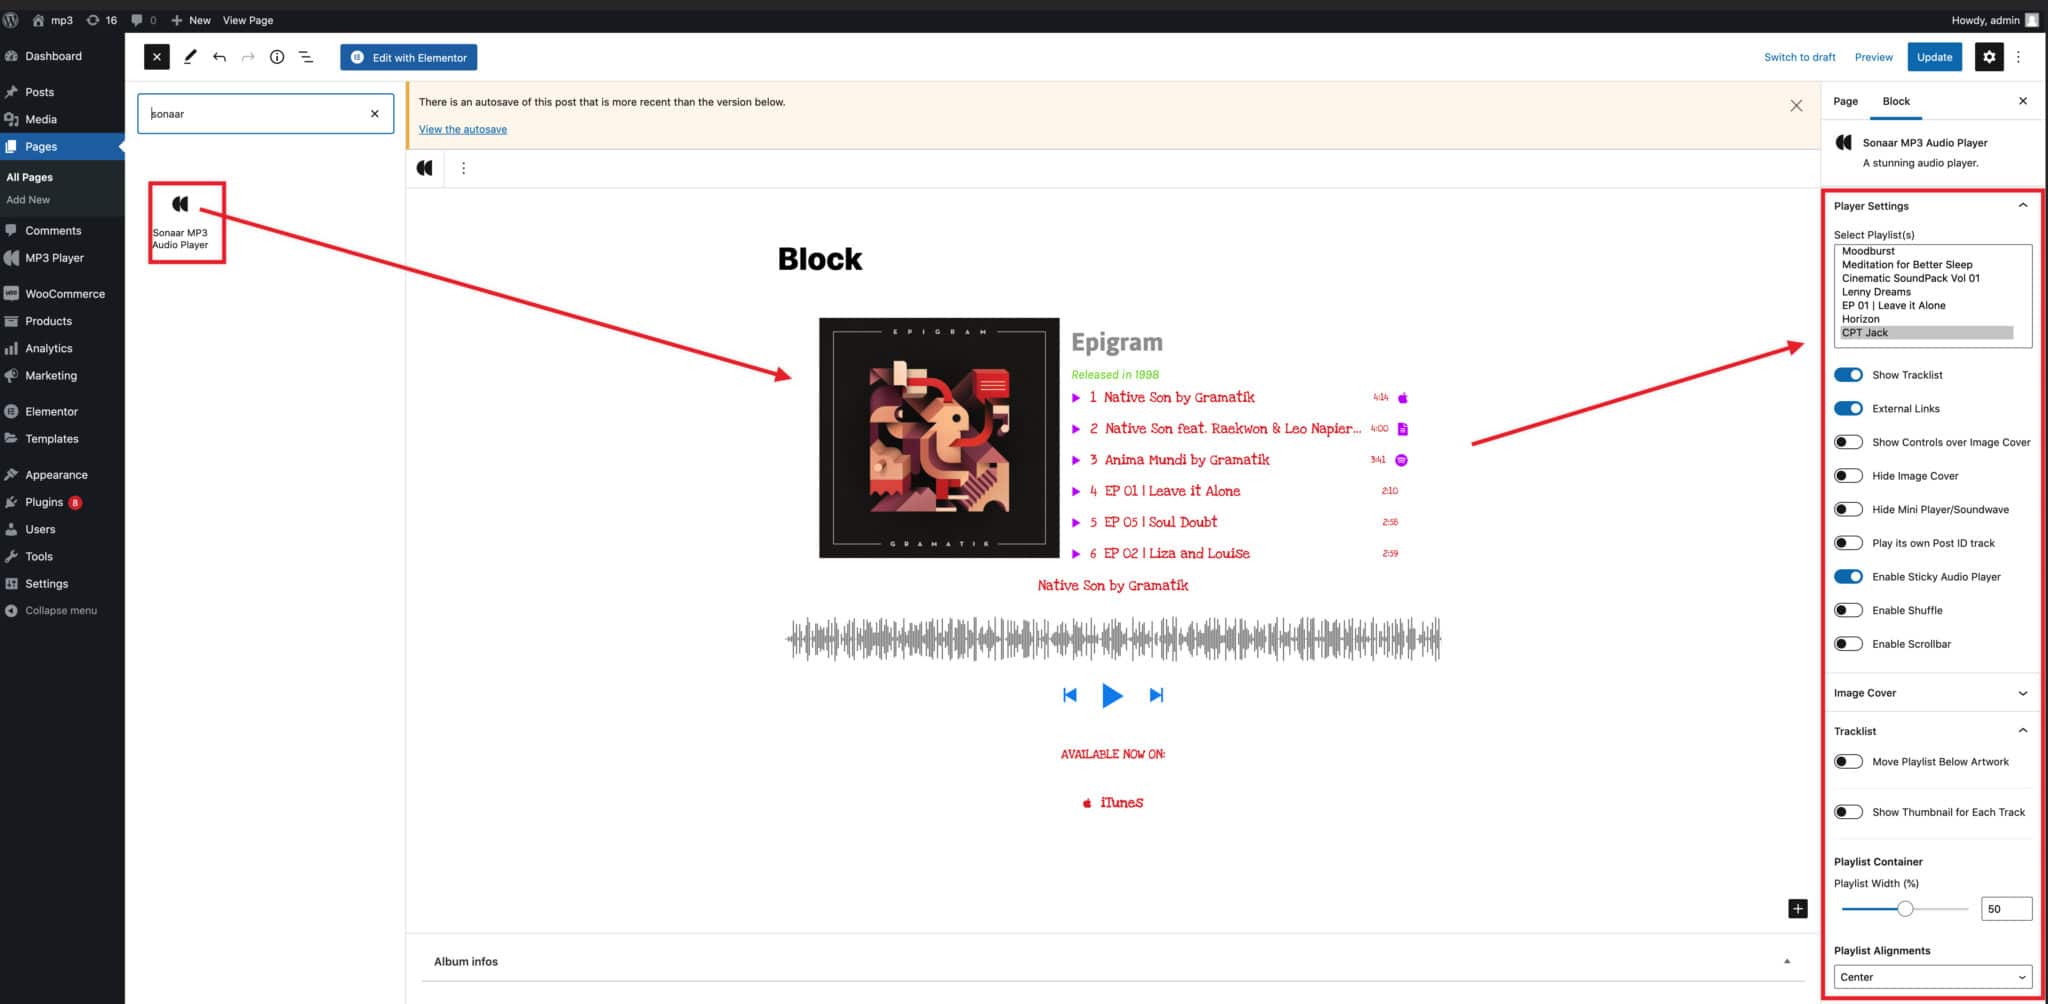The image size is (2048, 1004).
Task: Click the Update button
Action: click(x=1934, y=57)
